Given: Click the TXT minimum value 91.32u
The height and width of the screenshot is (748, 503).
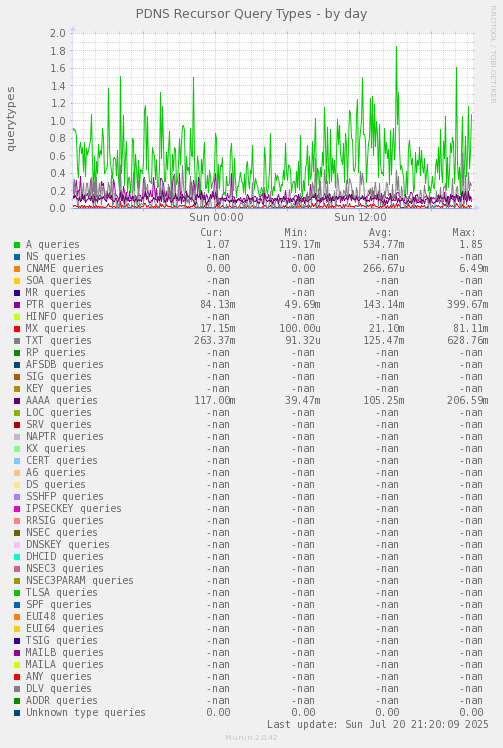Looking at the screenshot, I should (303, 341).
